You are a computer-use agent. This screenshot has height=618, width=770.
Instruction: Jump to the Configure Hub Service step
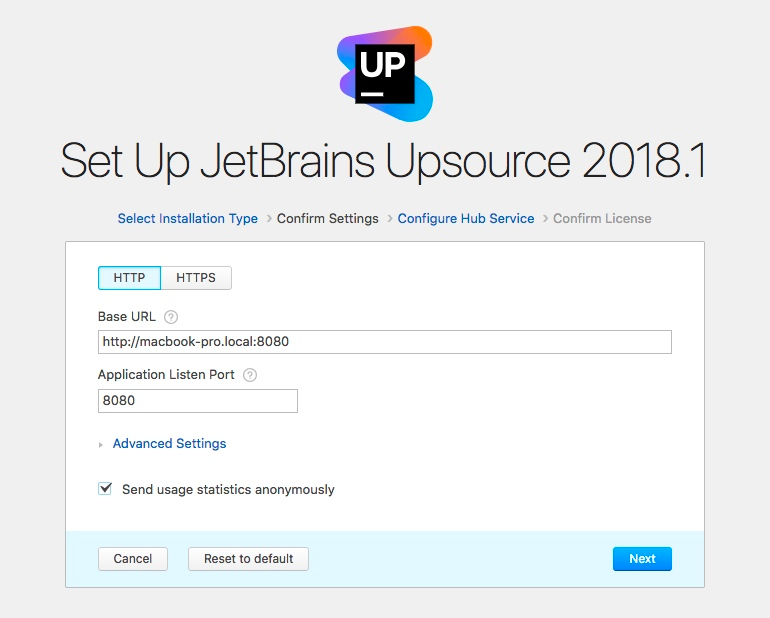tap(466, 218)
